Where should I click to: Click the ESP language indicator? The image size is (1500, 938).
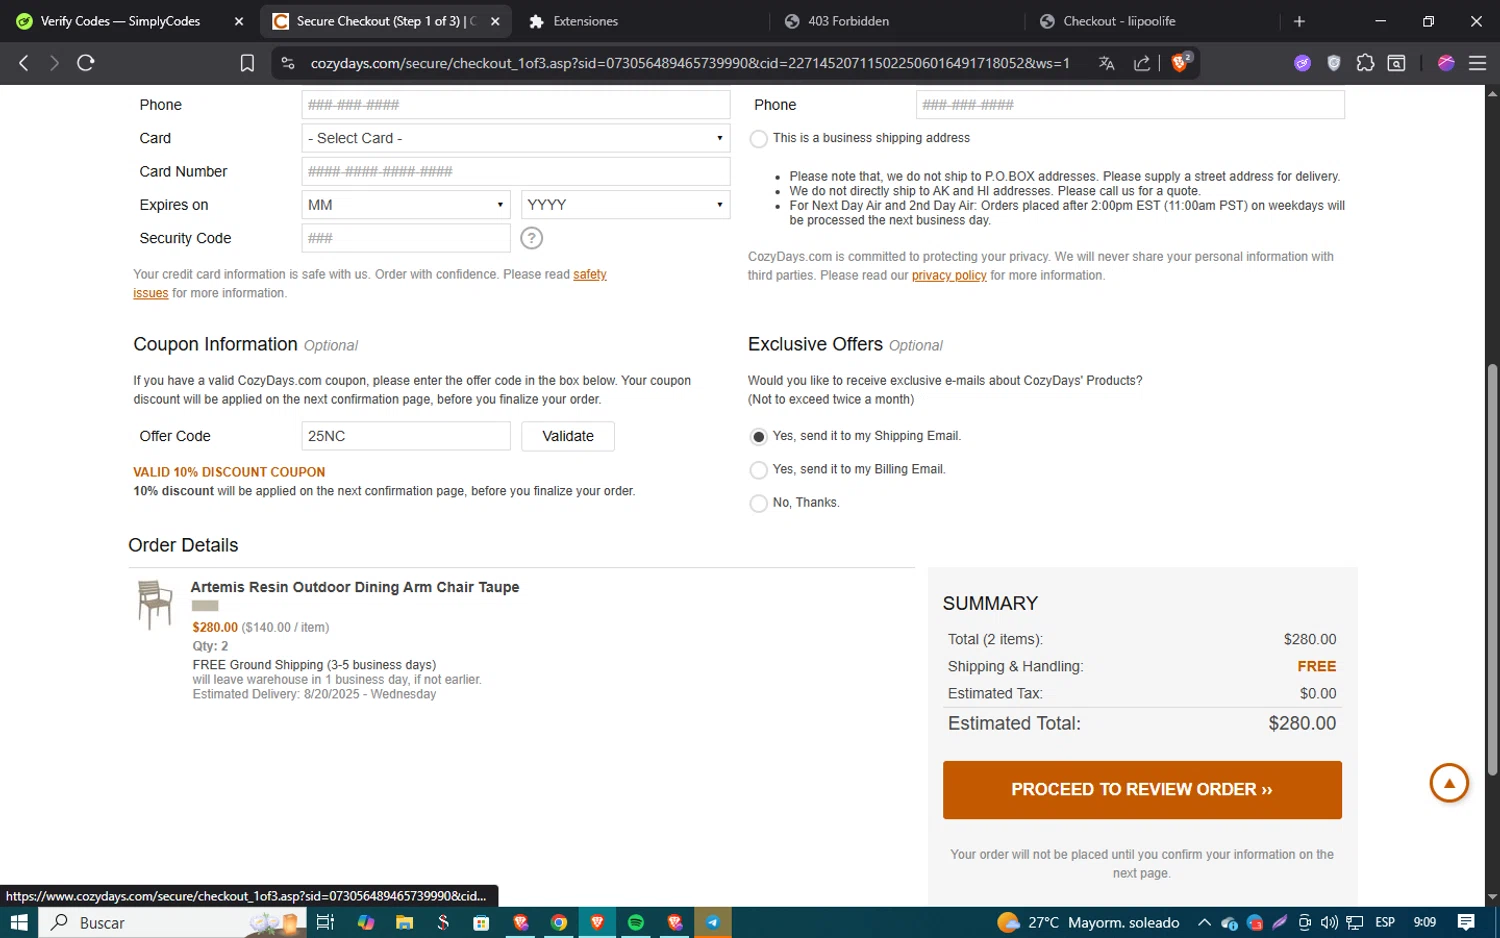[1385, 922]
